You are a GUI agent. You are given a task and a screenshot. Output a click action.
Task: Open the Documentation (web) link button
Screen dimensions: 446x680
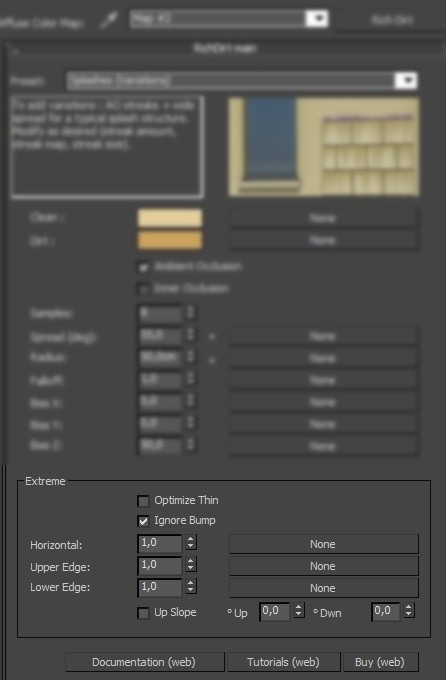click(x=144, y=662)
